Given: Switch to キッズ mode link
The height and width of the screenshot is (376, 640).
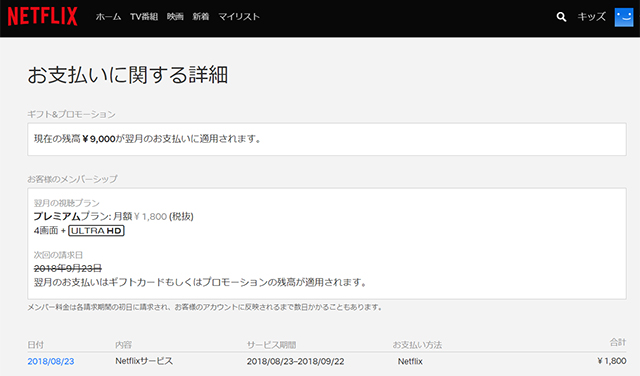Looking at the screenshot, I should point(591,17).
